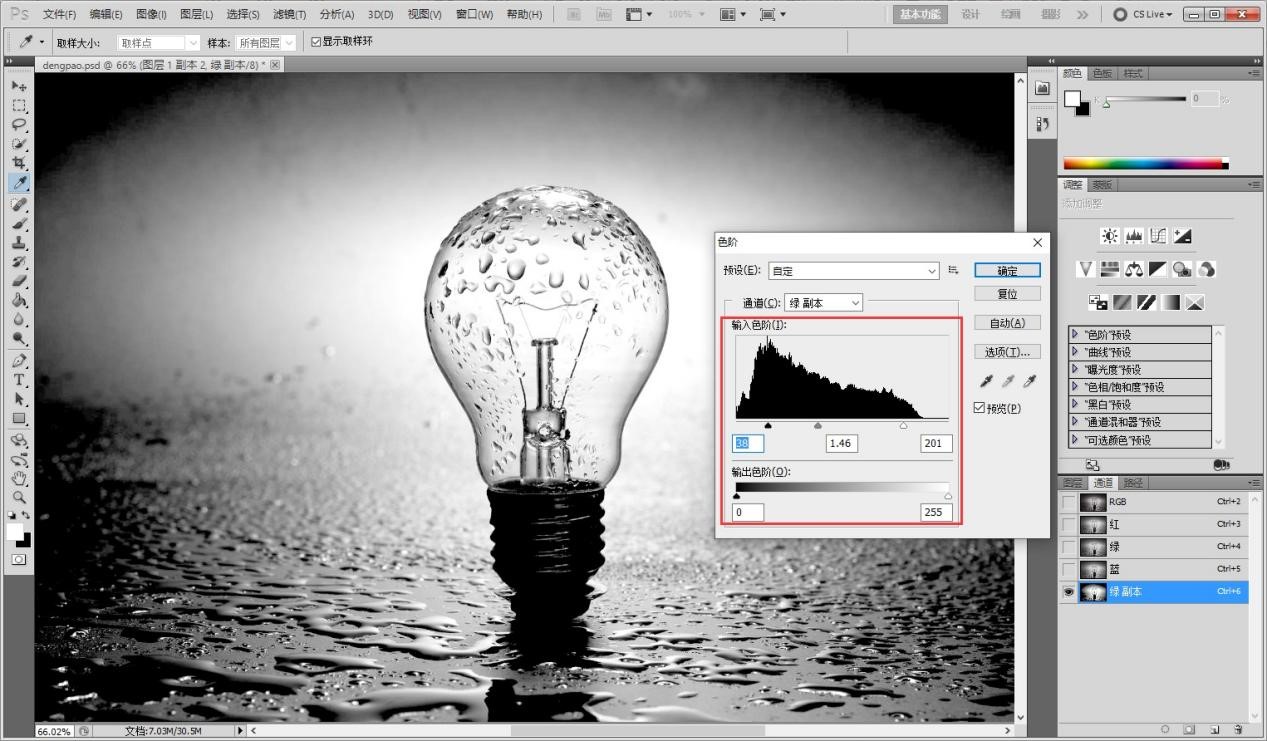The height and width of the screenshot is (741, 1267).
Task: Pick the Lasso tool
Action: click(x=20, y=123)
